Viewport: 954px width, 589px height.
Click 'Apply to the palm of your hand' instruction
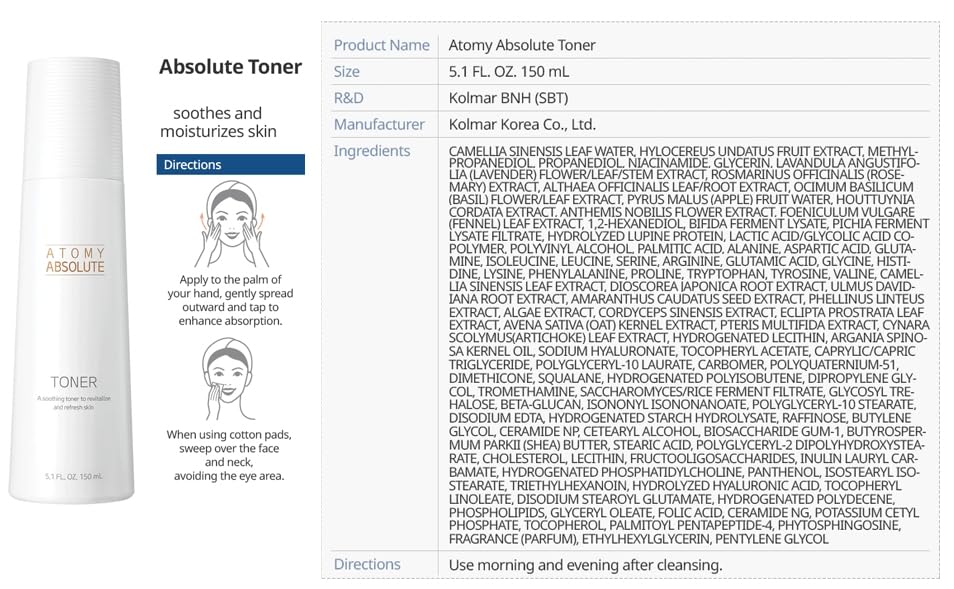[x=230, y=300]
